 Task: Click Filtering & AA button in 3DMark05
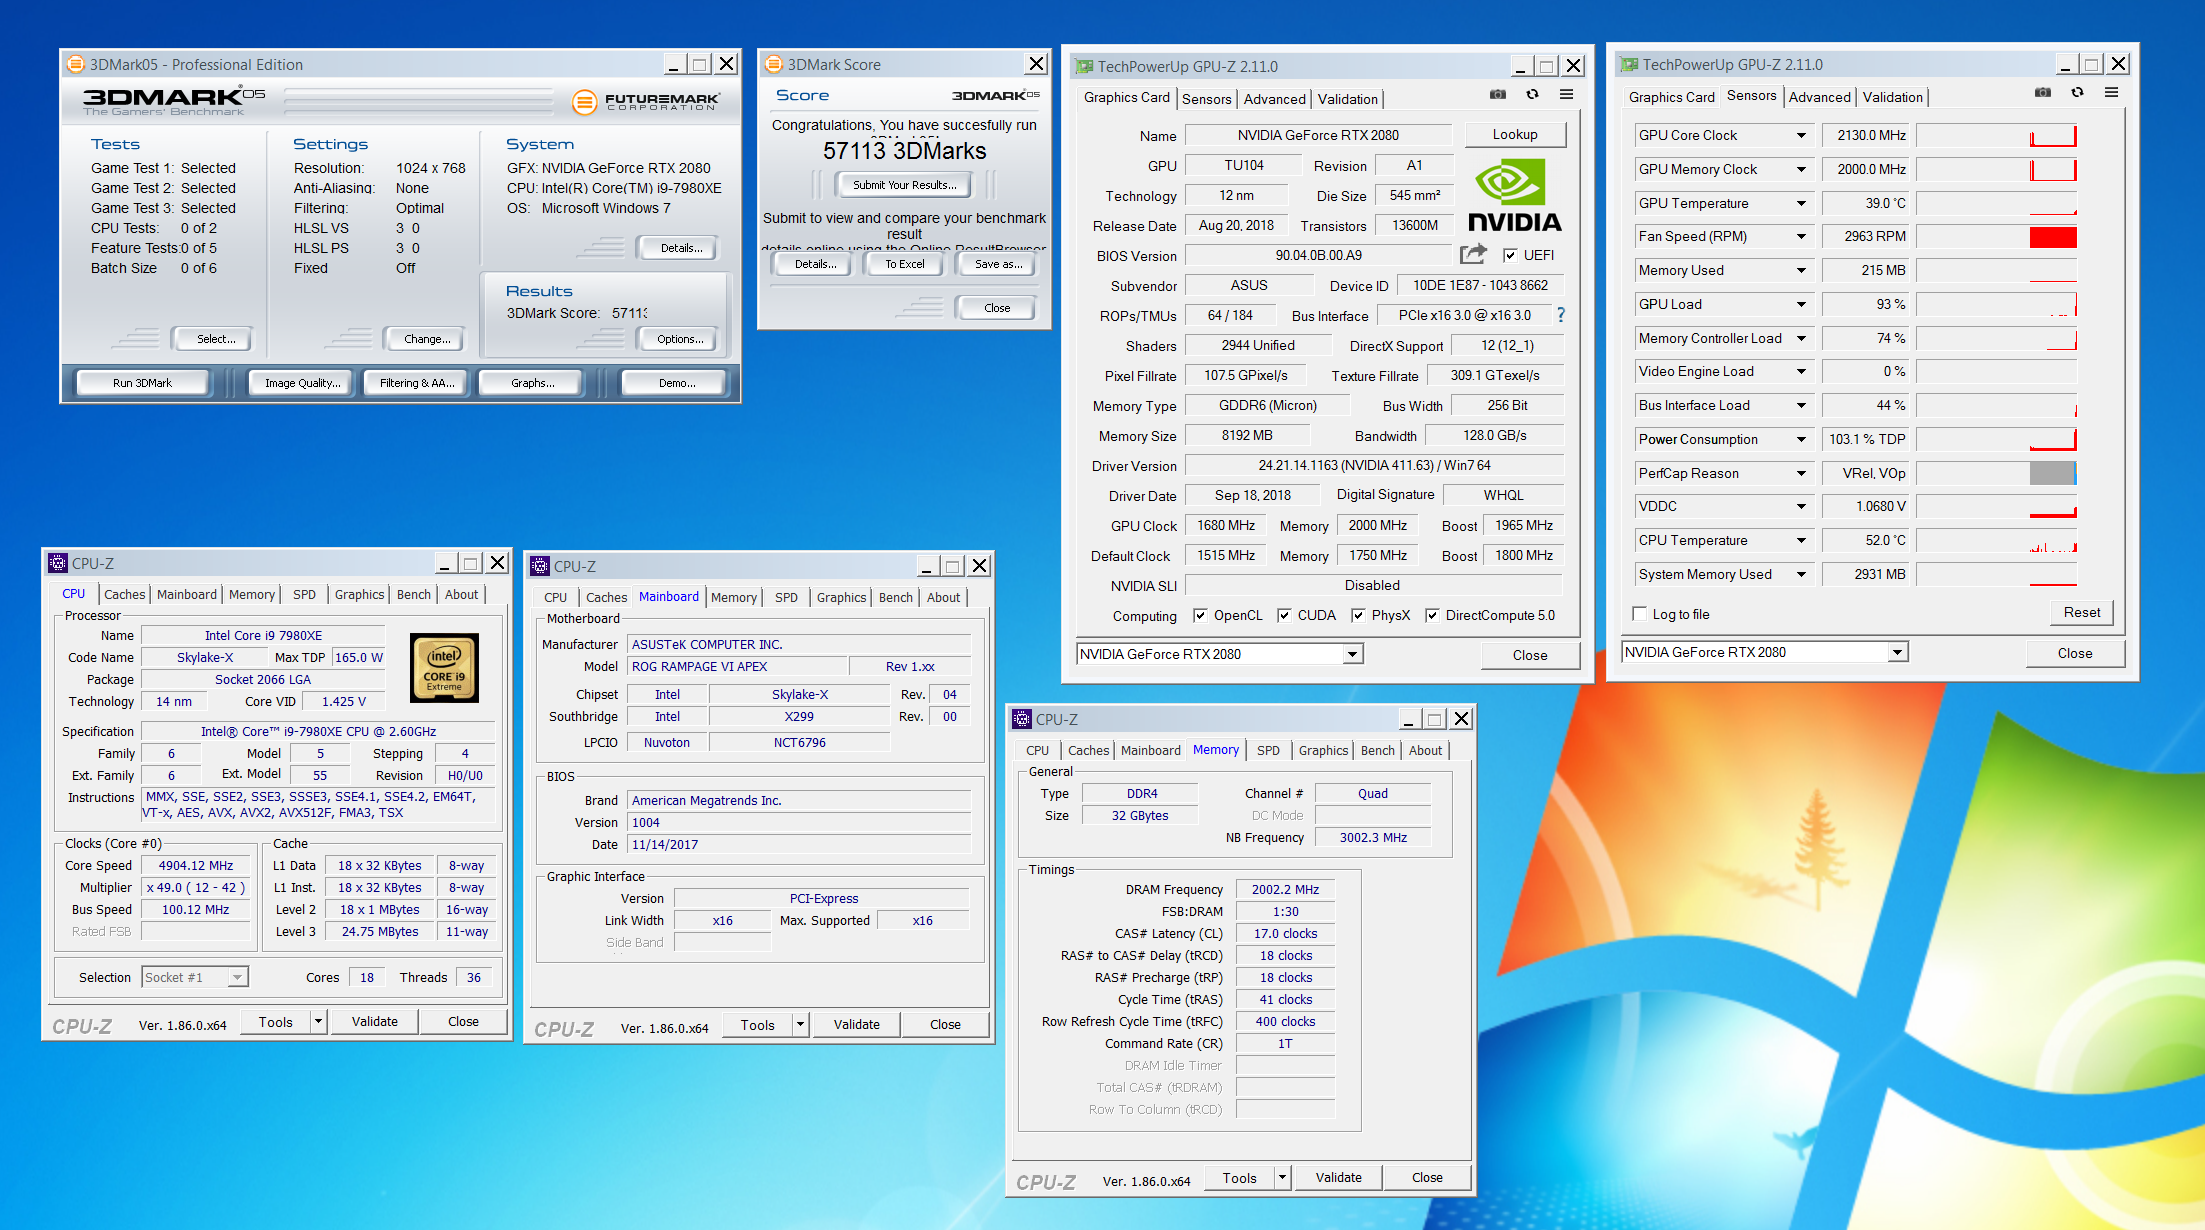pyautogui.click(x=417, y=383)
